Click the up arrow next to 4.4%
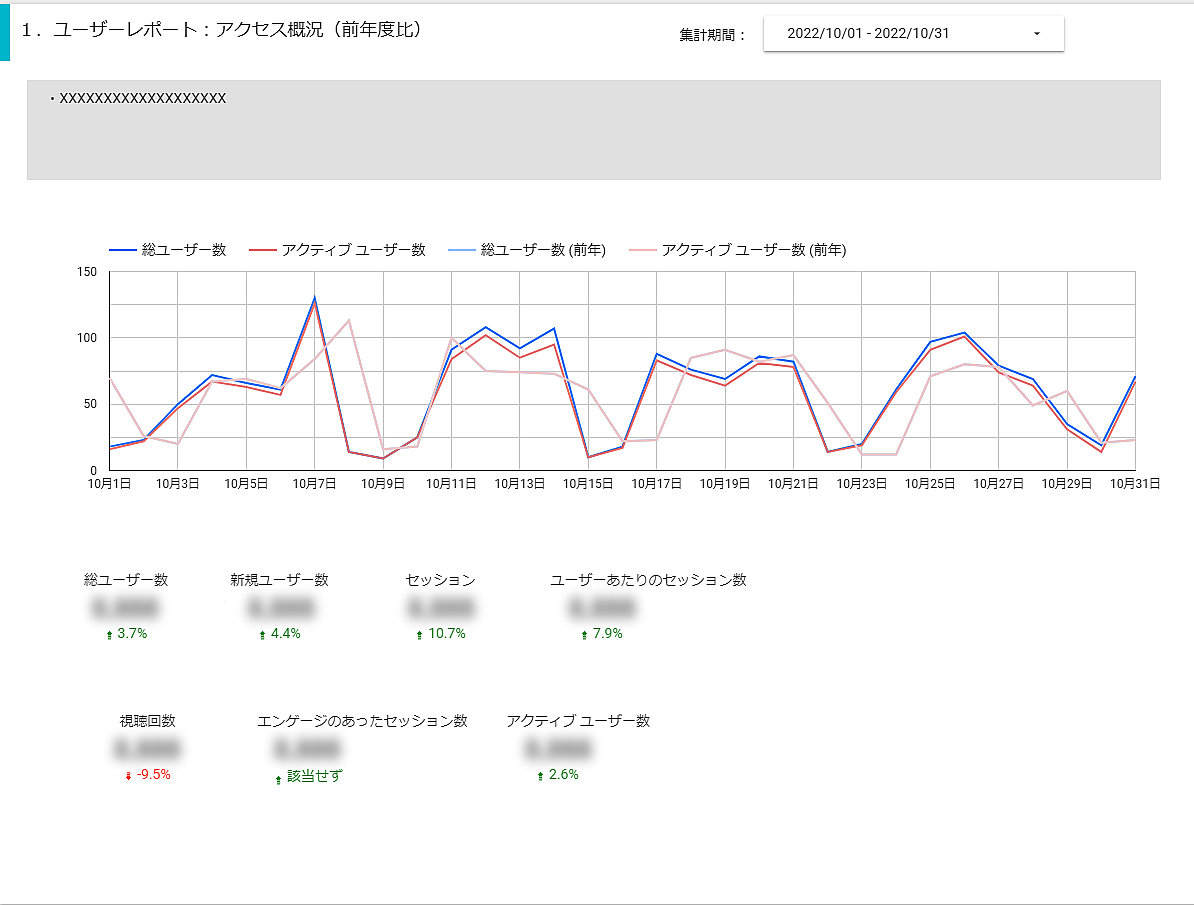This screenshot has width=1194, height=905. (x=262, y=635)
